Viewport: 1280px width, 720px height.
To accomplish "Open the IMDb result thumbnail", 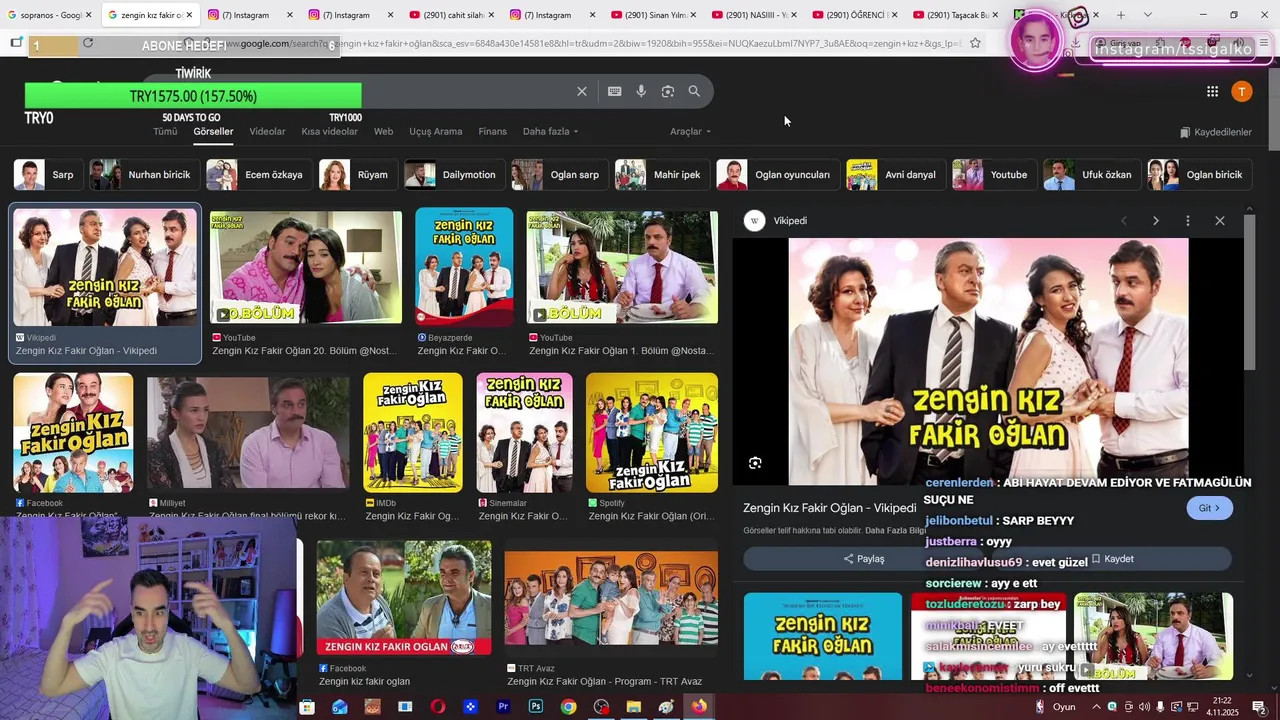I will [413, 432].
